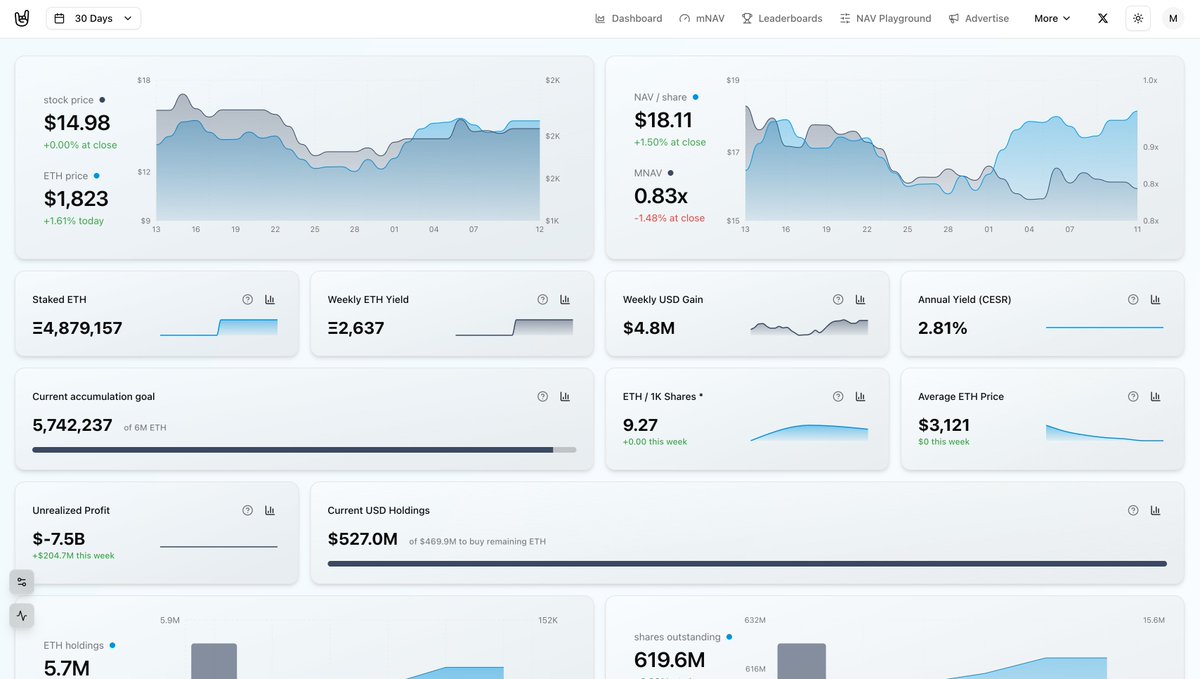Click the Unrealized Profit value $-7.5B
The image size is (1200, 679).
pyautogui.click(x=58, y=539)
